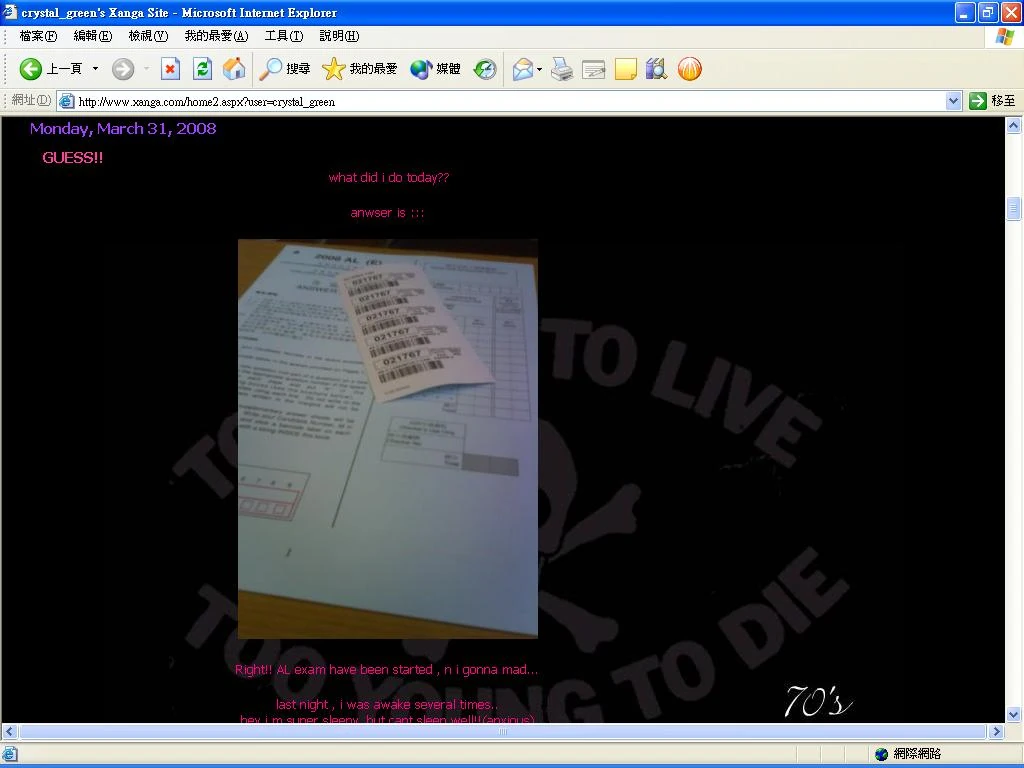
Task: Click the horizontal scrollbar right arrow
Action: [997, 731]
